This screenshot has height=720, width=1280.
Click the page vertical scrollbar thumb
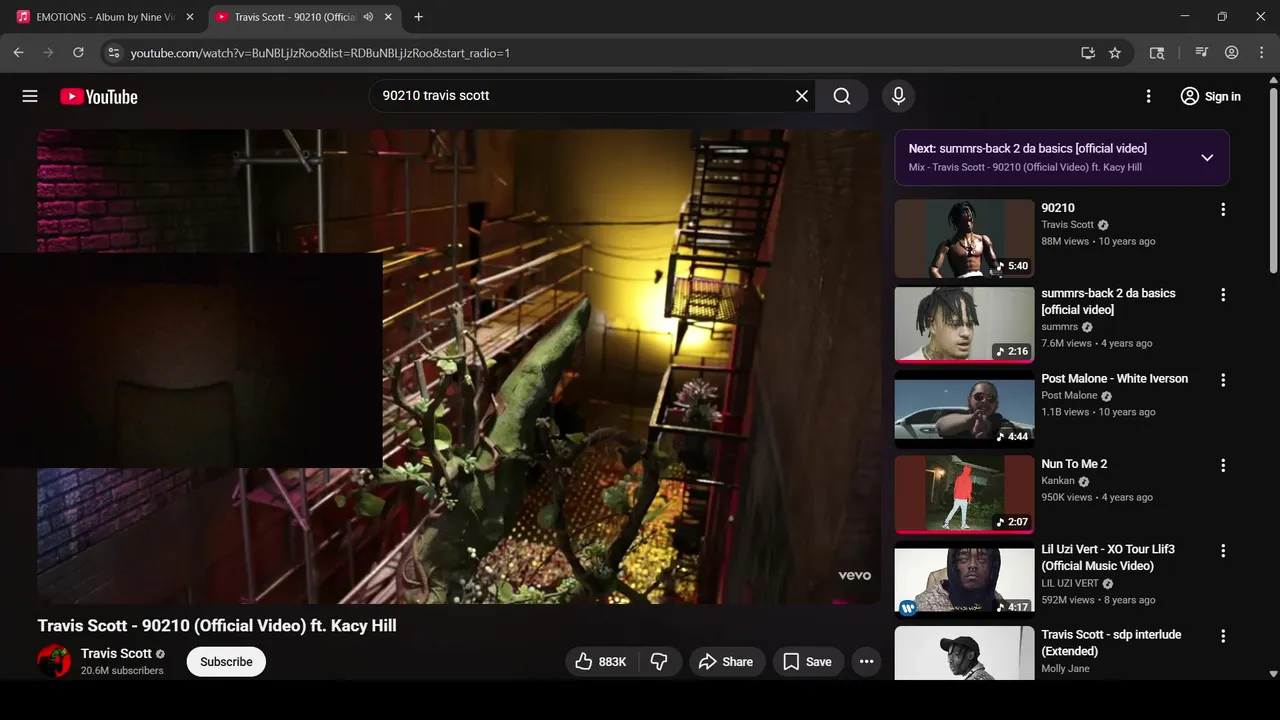[1273, 180]
